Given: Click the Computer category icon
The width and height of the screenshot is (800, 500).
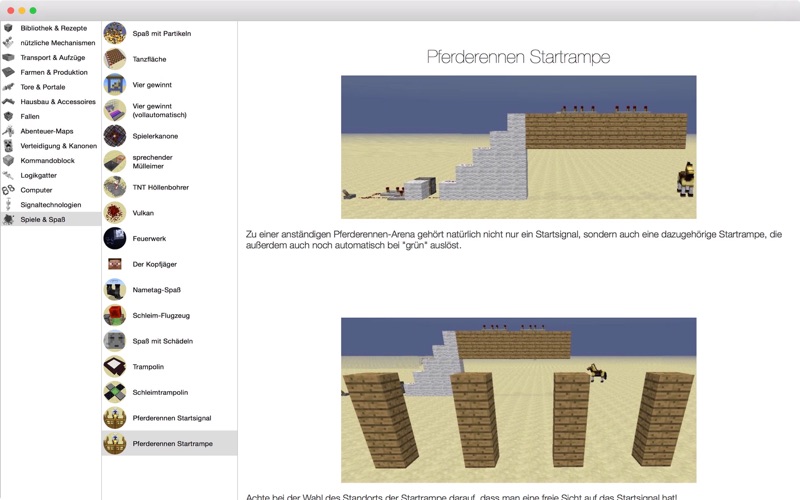Looking at the screenshot, I should 8,190.
